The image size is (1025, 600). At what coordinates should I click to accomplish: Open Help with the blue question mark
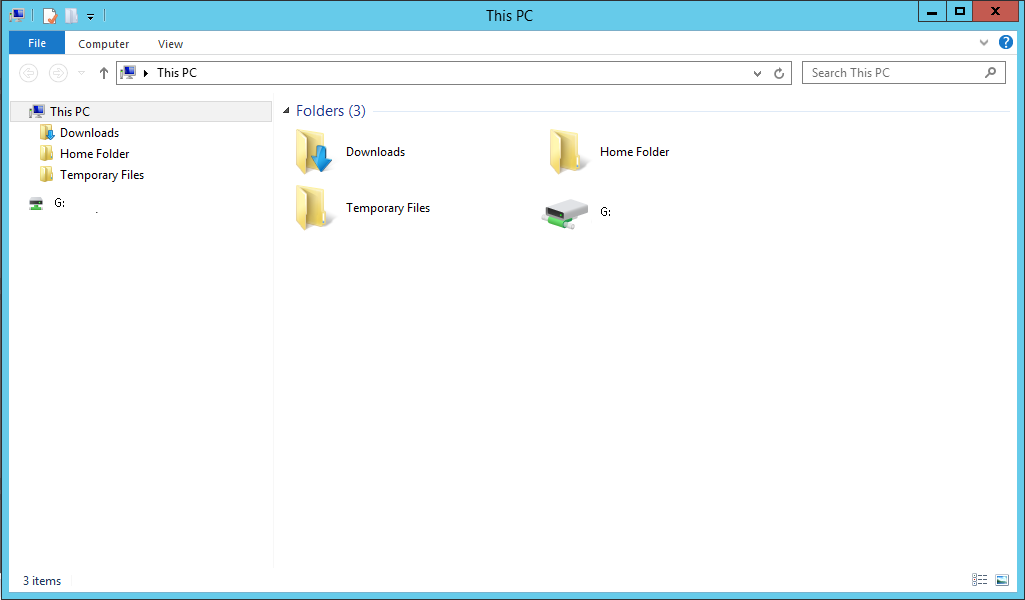[1006, 43]
